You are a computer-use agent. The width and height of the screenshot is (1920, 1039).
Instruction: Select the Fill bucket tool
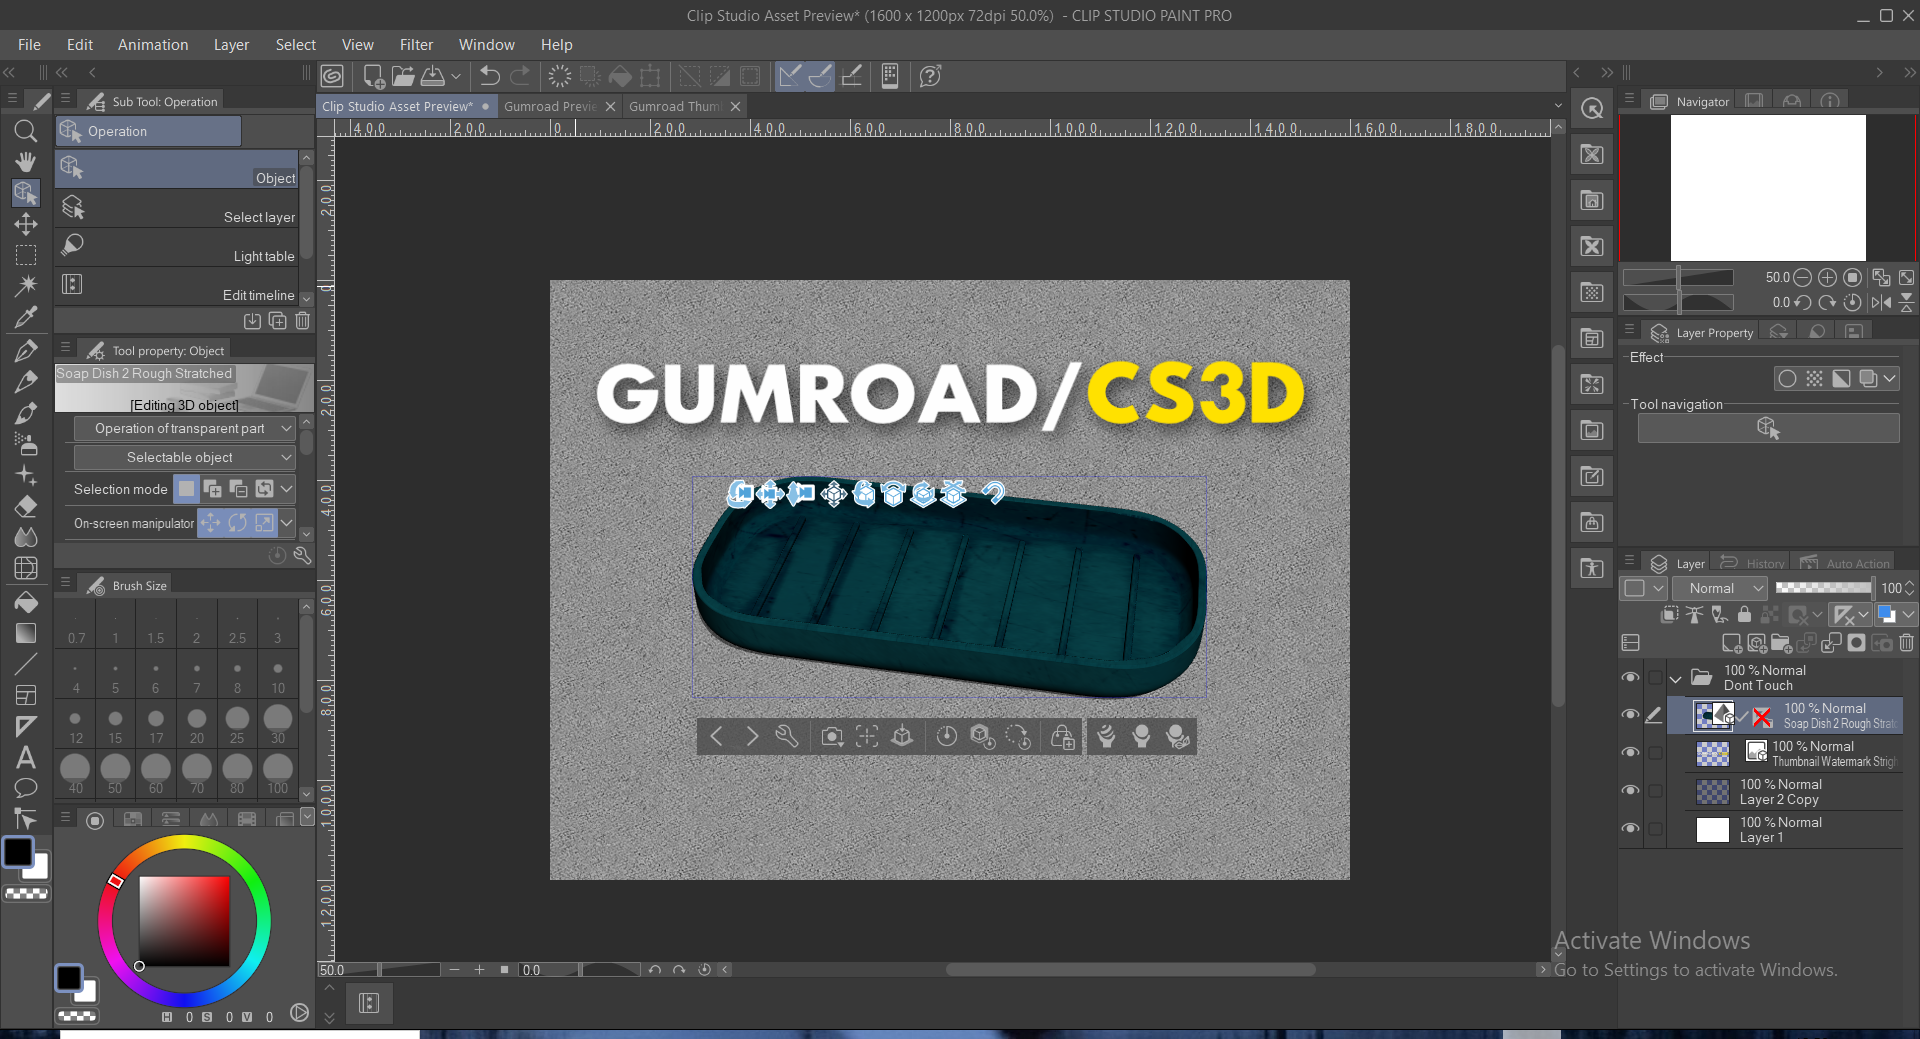tap(26, 602)
